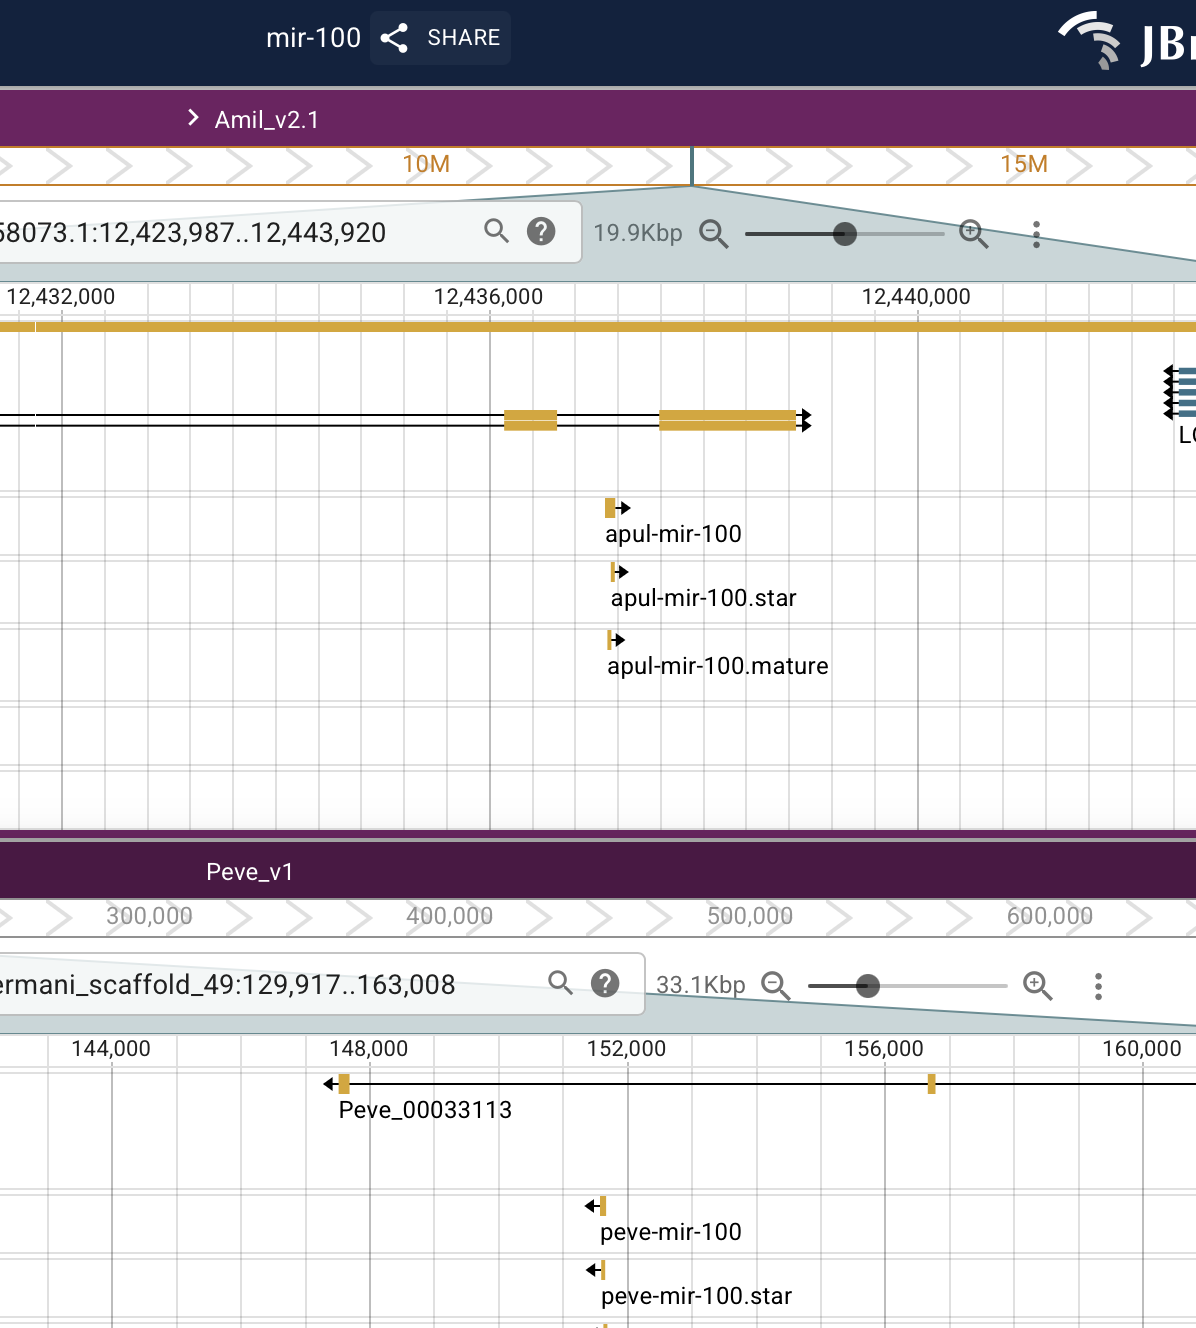Click the Peve_v1 zoom slider handle

(868, 986)
